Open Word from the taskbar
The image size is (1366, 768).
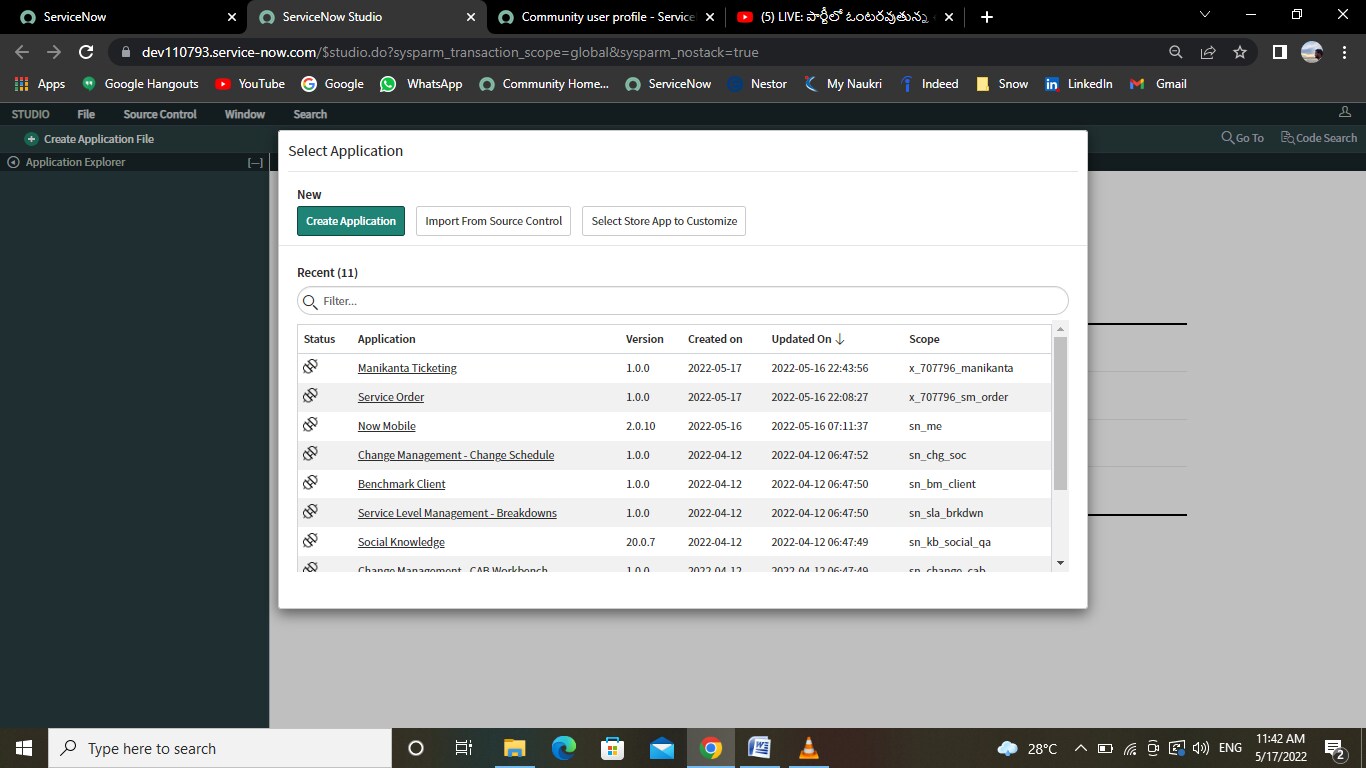(x=760, y=748)
